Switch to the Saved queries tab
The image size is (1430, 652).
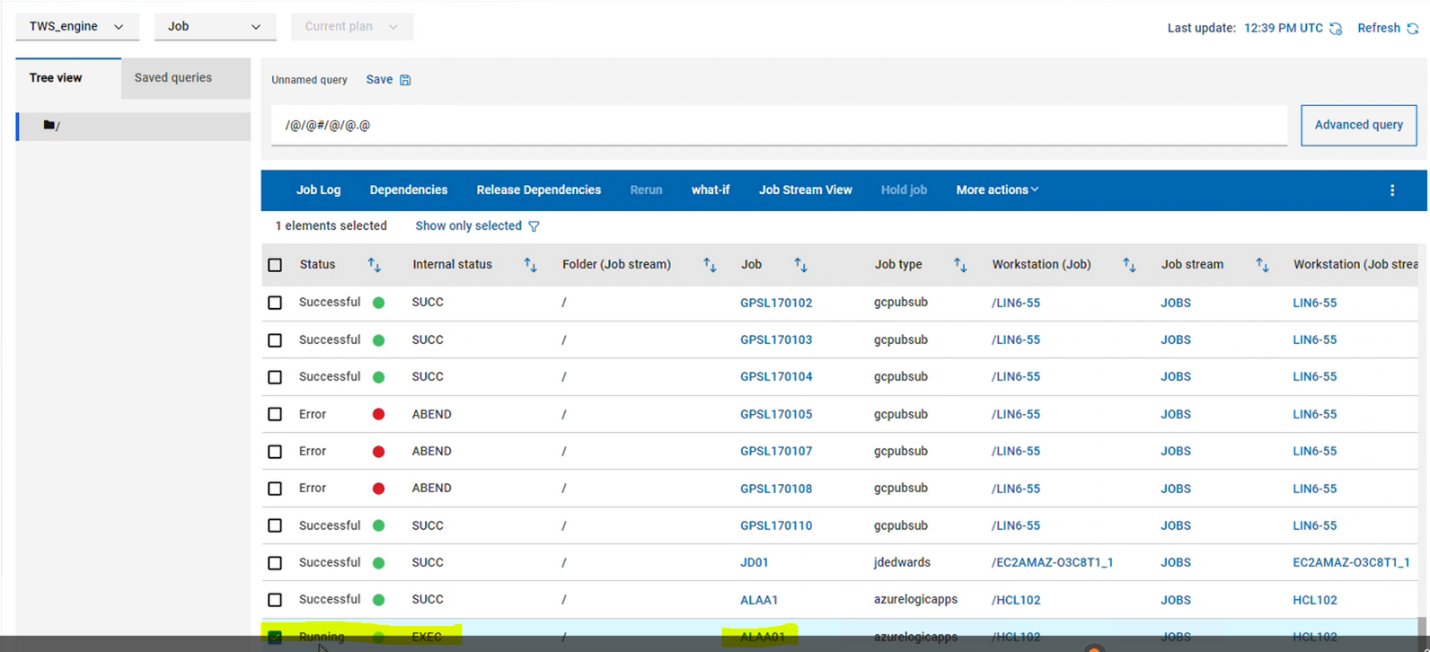pyautogui.click(x=173, y=78)
